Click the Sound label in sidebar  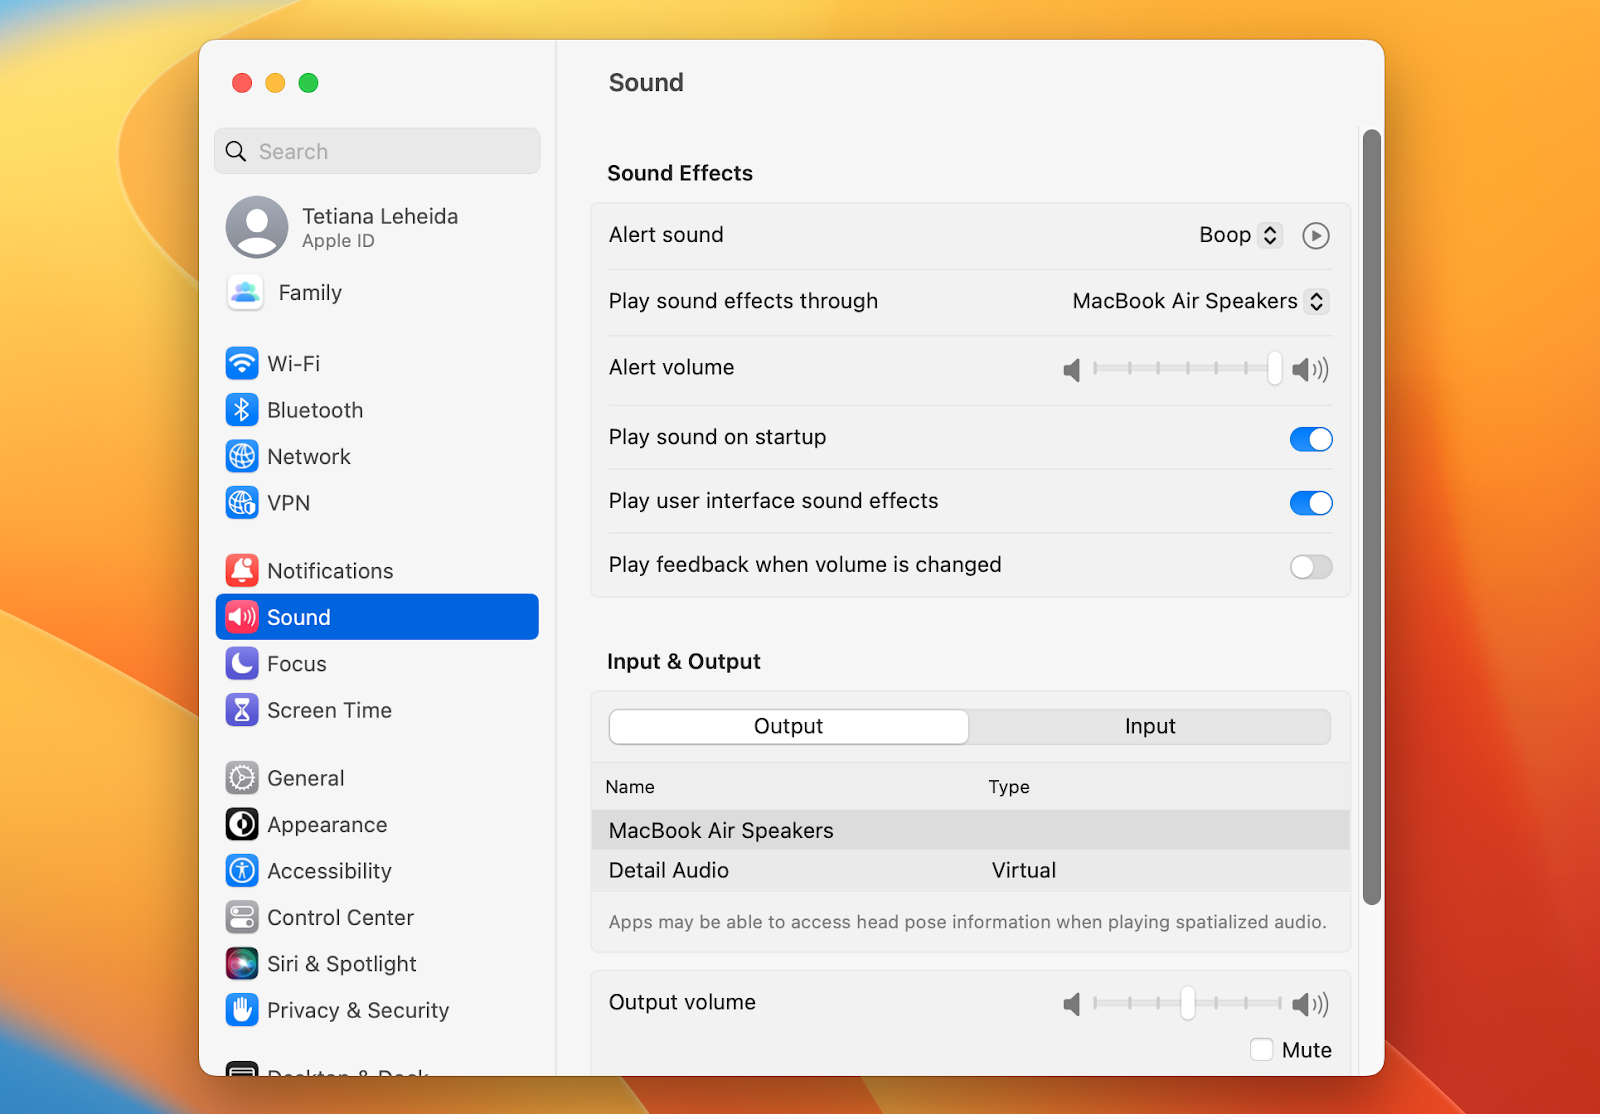tap(299, 617)
